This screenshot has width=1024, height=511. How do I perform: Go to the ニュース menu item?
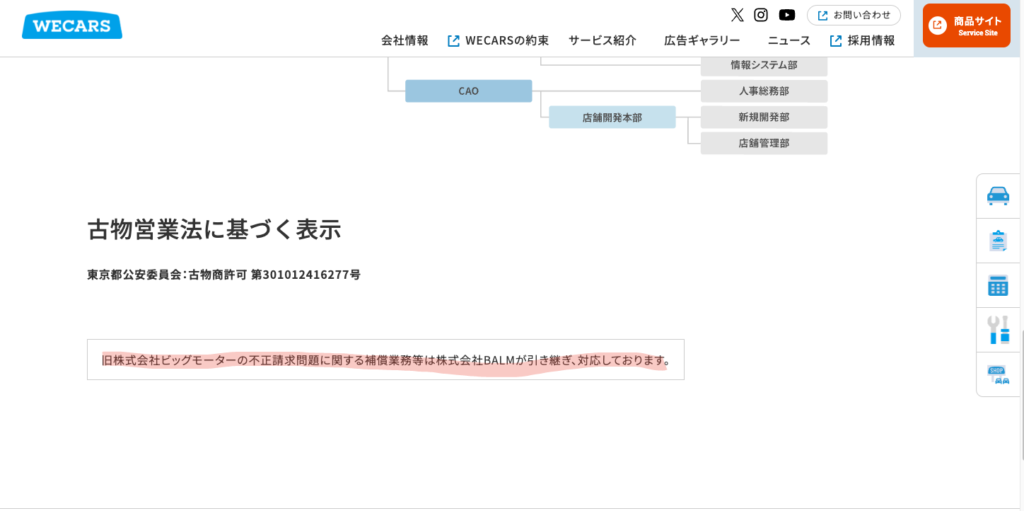coord(789,41)
